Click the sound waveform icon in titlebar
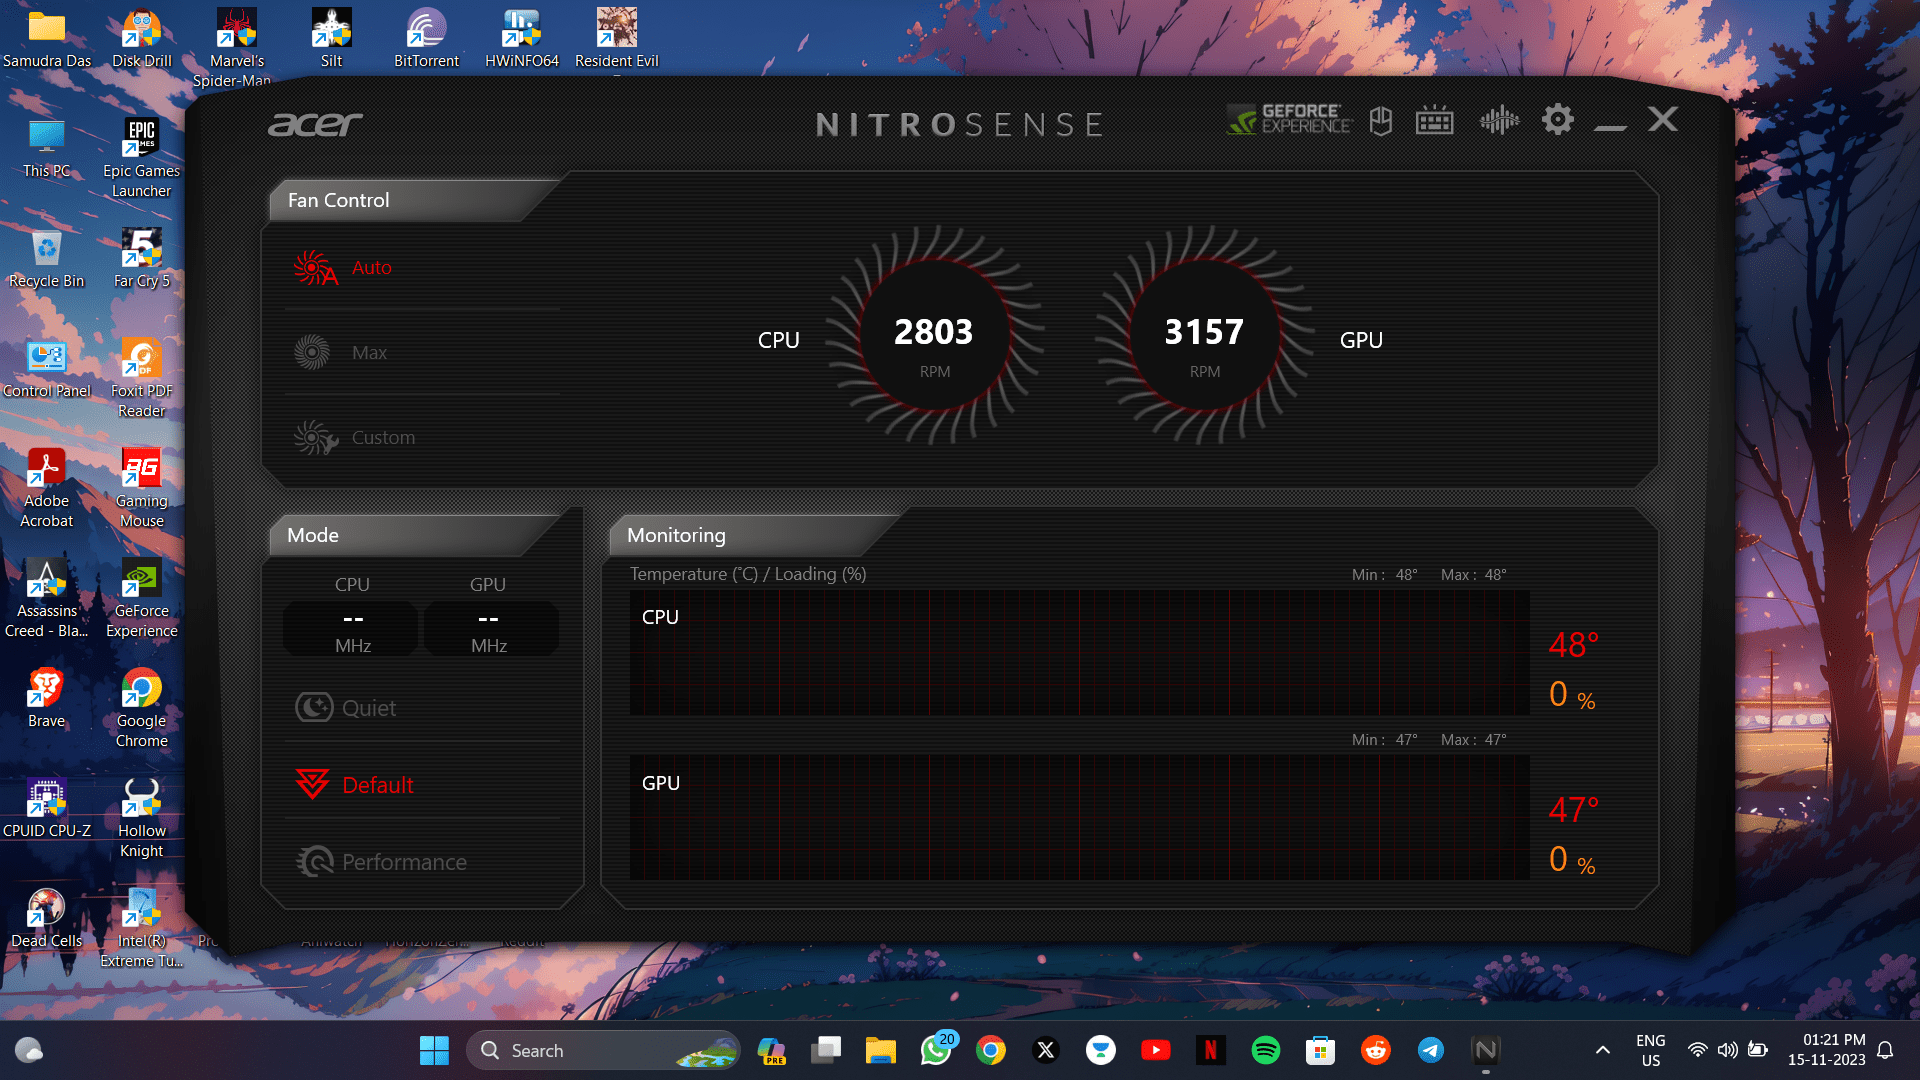This screenshot has width=1920, height=1080. click(x=1497, y=120)
